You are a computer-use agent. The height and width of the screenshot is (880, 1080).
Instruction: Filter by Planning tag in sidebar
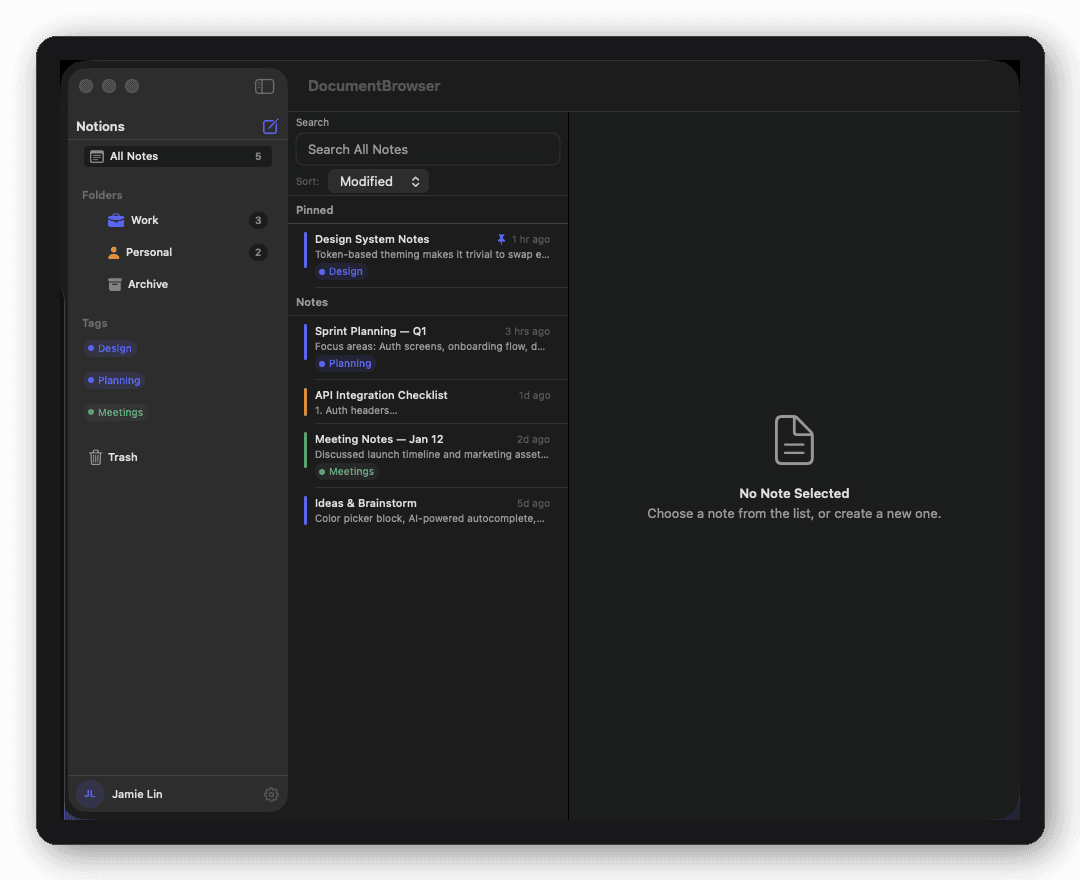point(114,380)
